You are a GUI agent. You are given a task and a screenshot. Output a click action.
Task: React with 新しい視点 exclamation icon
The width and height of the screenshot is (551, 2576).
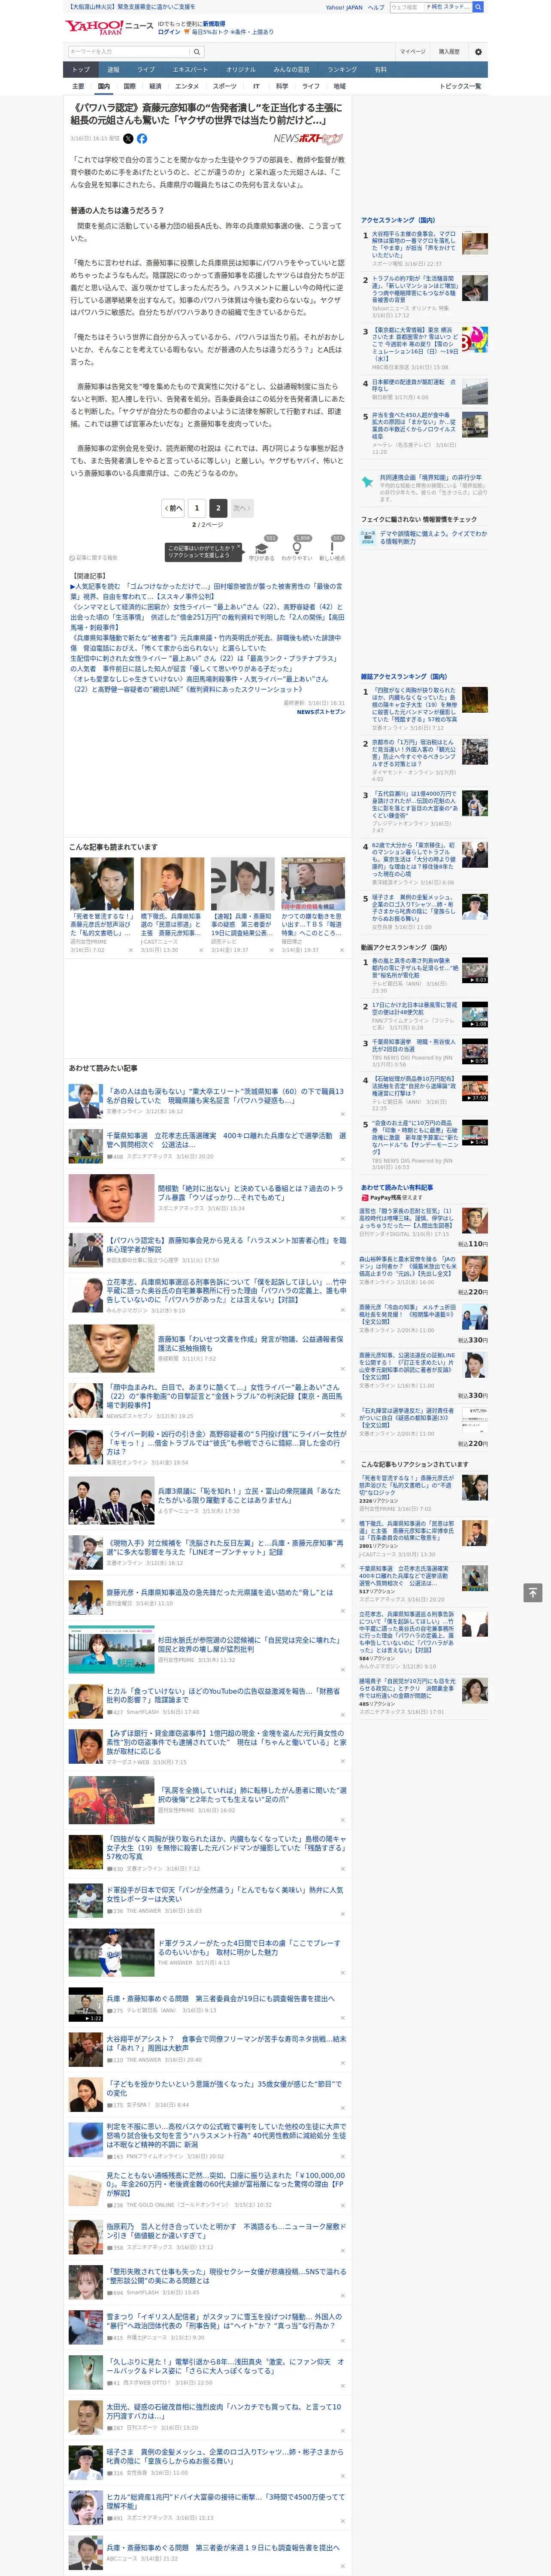[332, 549]
